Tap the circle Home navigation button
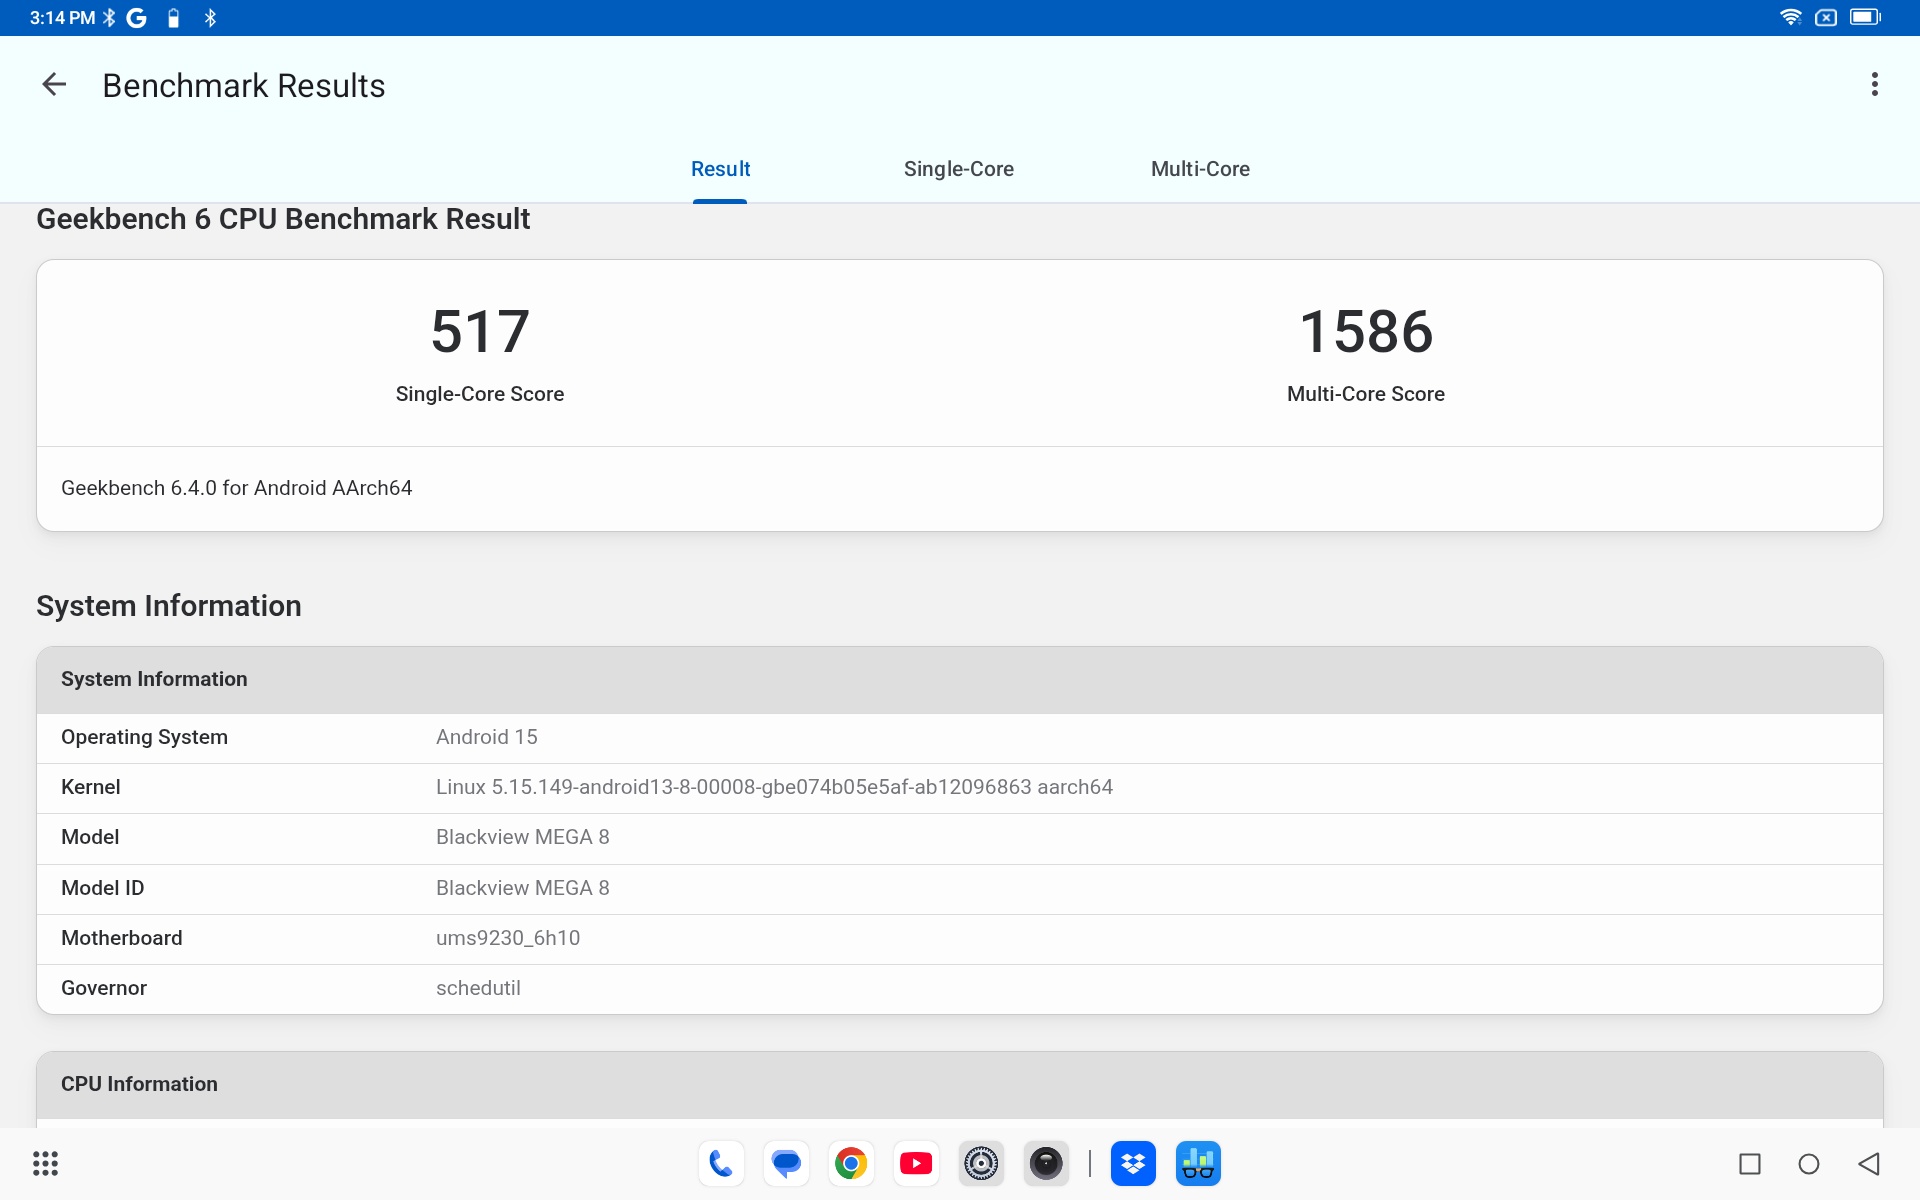This screenshot has width=1920, height=1200. (1809, 1164)
